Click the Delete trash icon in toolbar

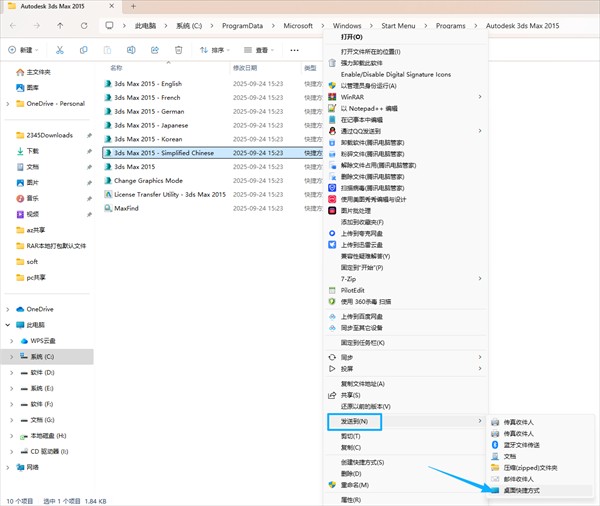coord(178,49)
